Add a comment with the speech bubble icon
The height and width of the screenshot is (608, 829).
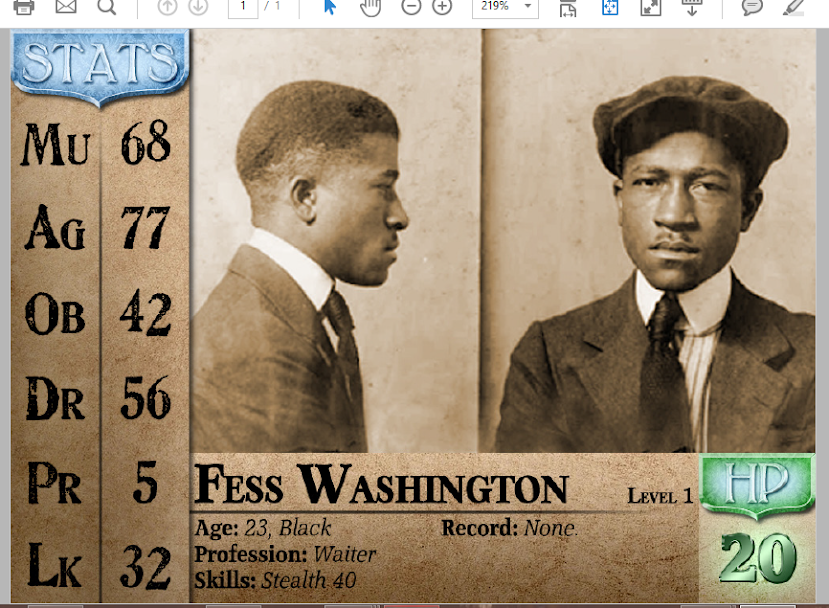pos(752,7)
